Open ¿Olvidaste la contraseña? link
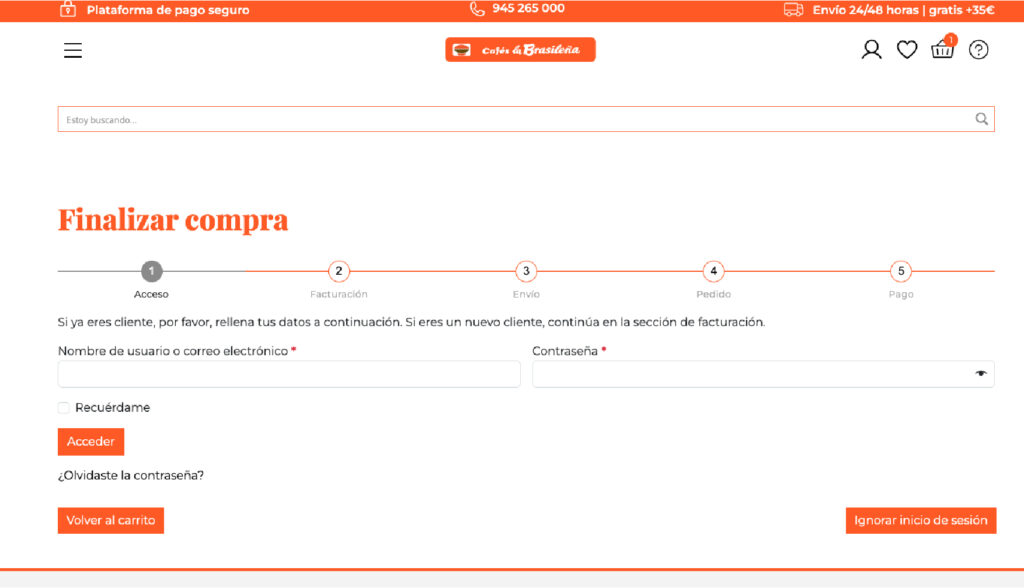Viewport: 1024px width, 588px height. 131,476
